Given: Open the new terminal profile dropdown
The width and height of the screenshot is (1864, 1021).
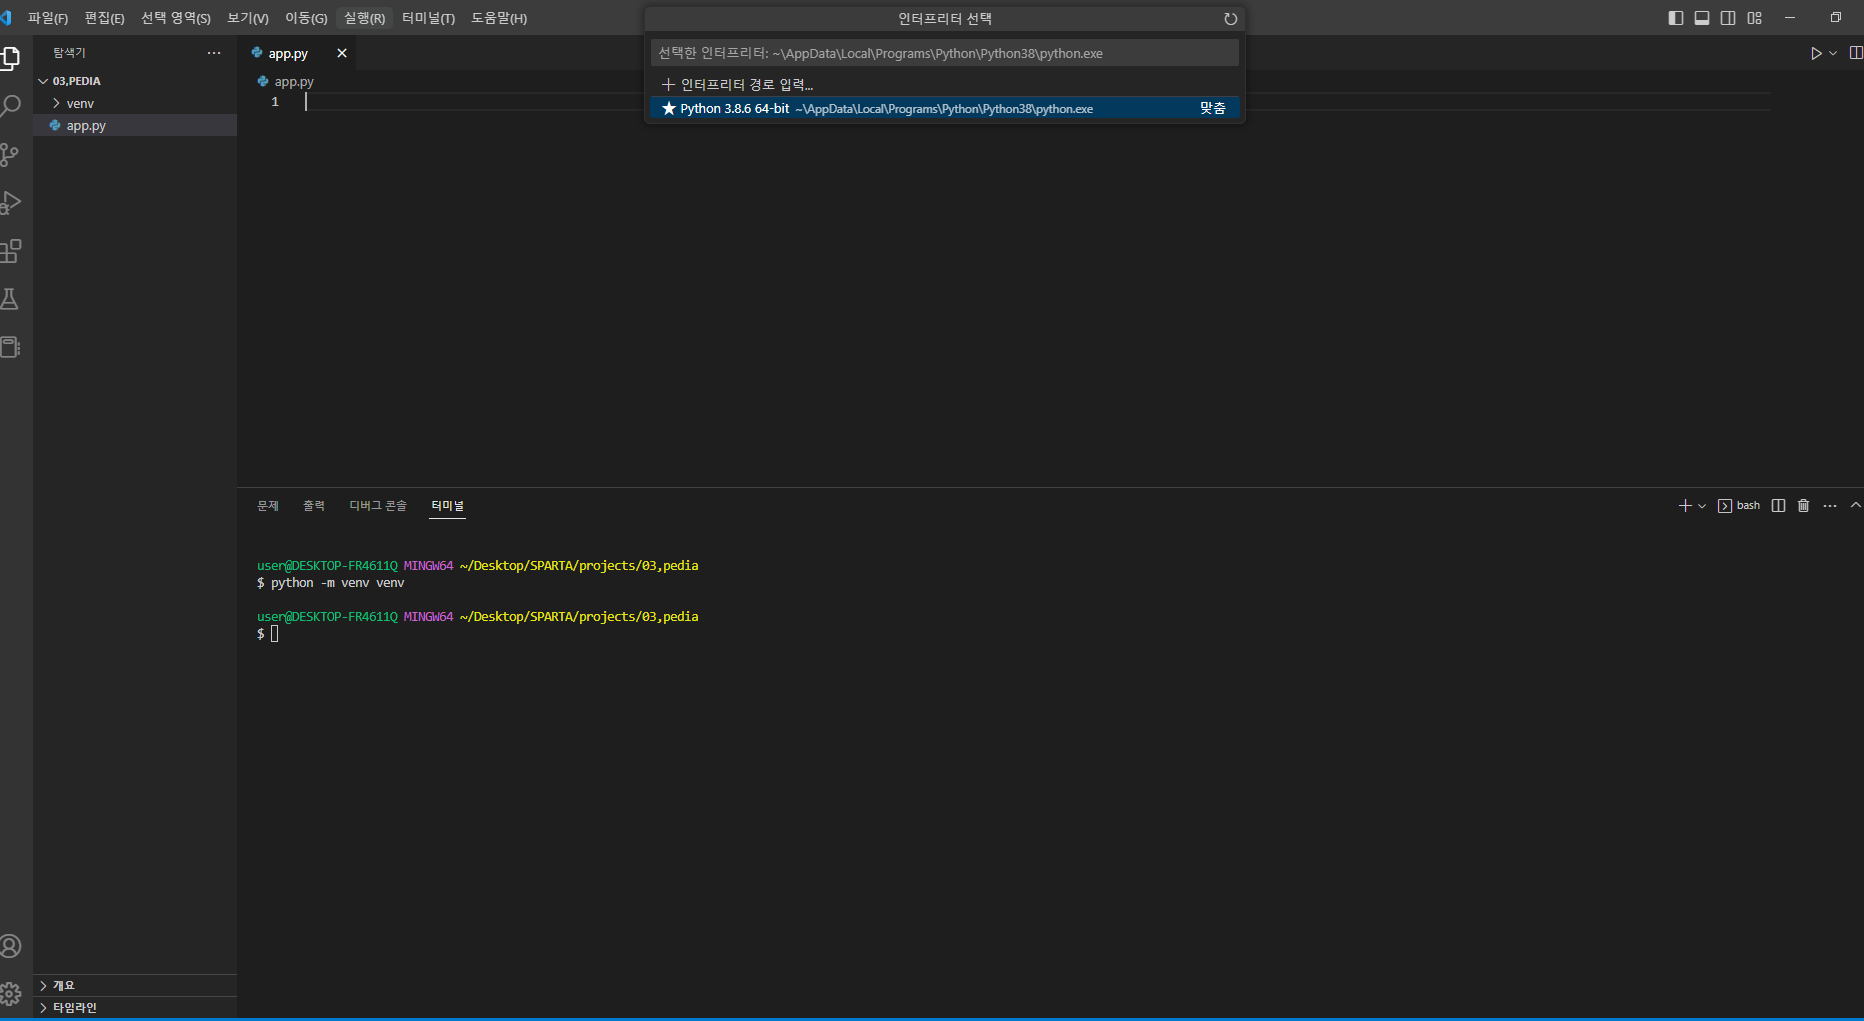Looking at the screenshot, I should coord(1702,506).
